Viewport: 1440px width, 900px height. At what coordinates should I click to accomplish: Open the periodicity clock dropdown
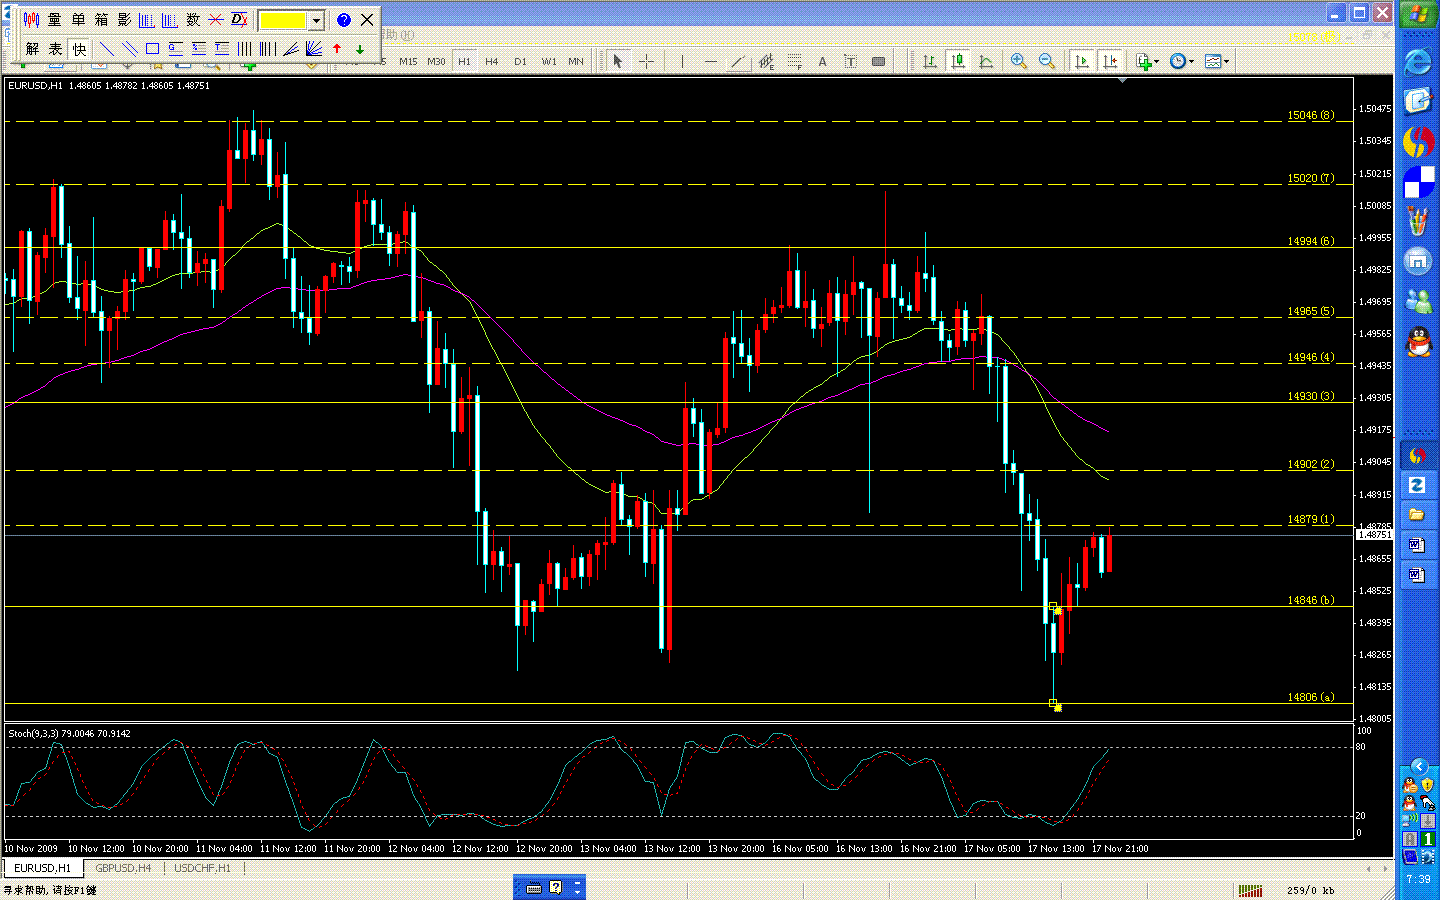[1182, 61]
